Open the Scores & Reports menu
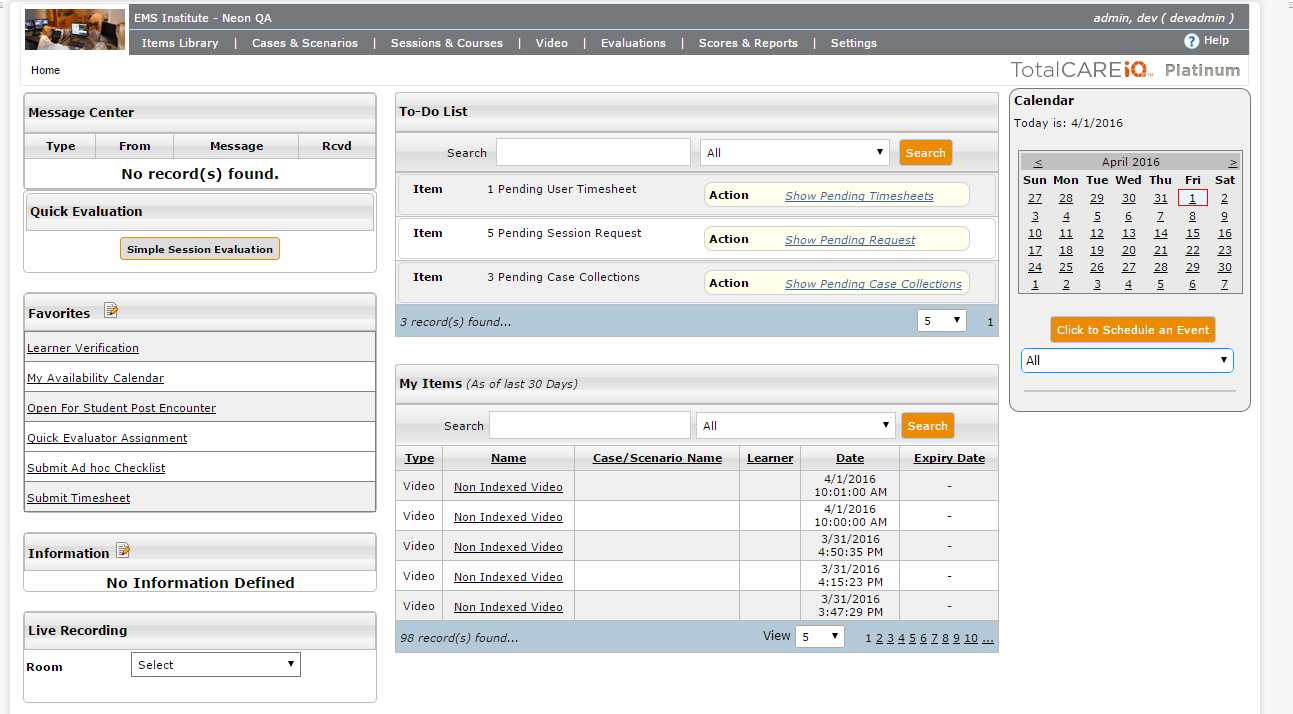The image size is (1293, 714). click(748, 43)
